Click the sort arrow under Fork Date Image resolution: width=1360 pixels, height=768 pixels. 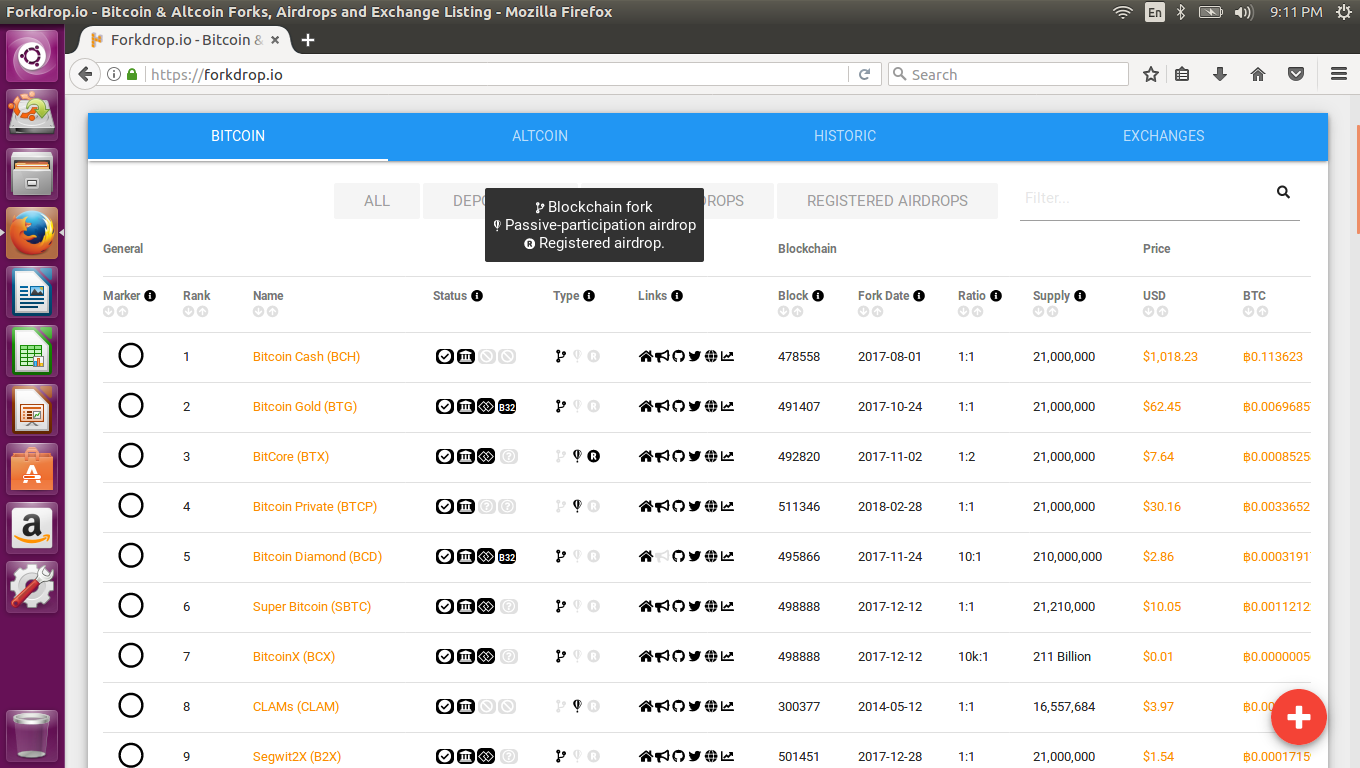coord(863,311)
